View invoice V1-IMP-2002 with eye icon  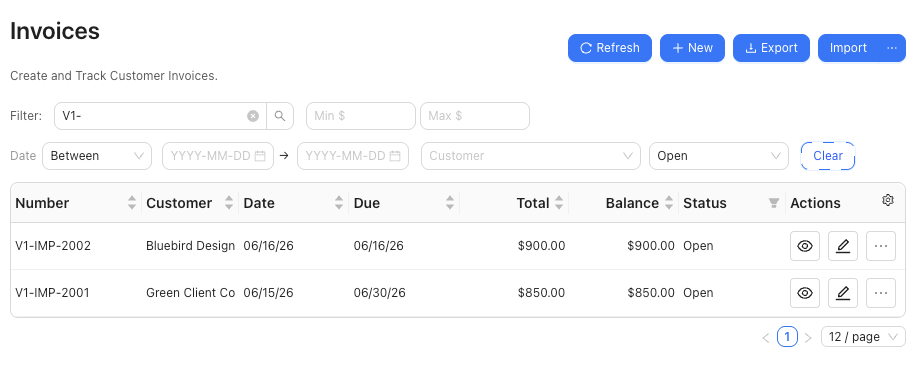pos(805,246)
